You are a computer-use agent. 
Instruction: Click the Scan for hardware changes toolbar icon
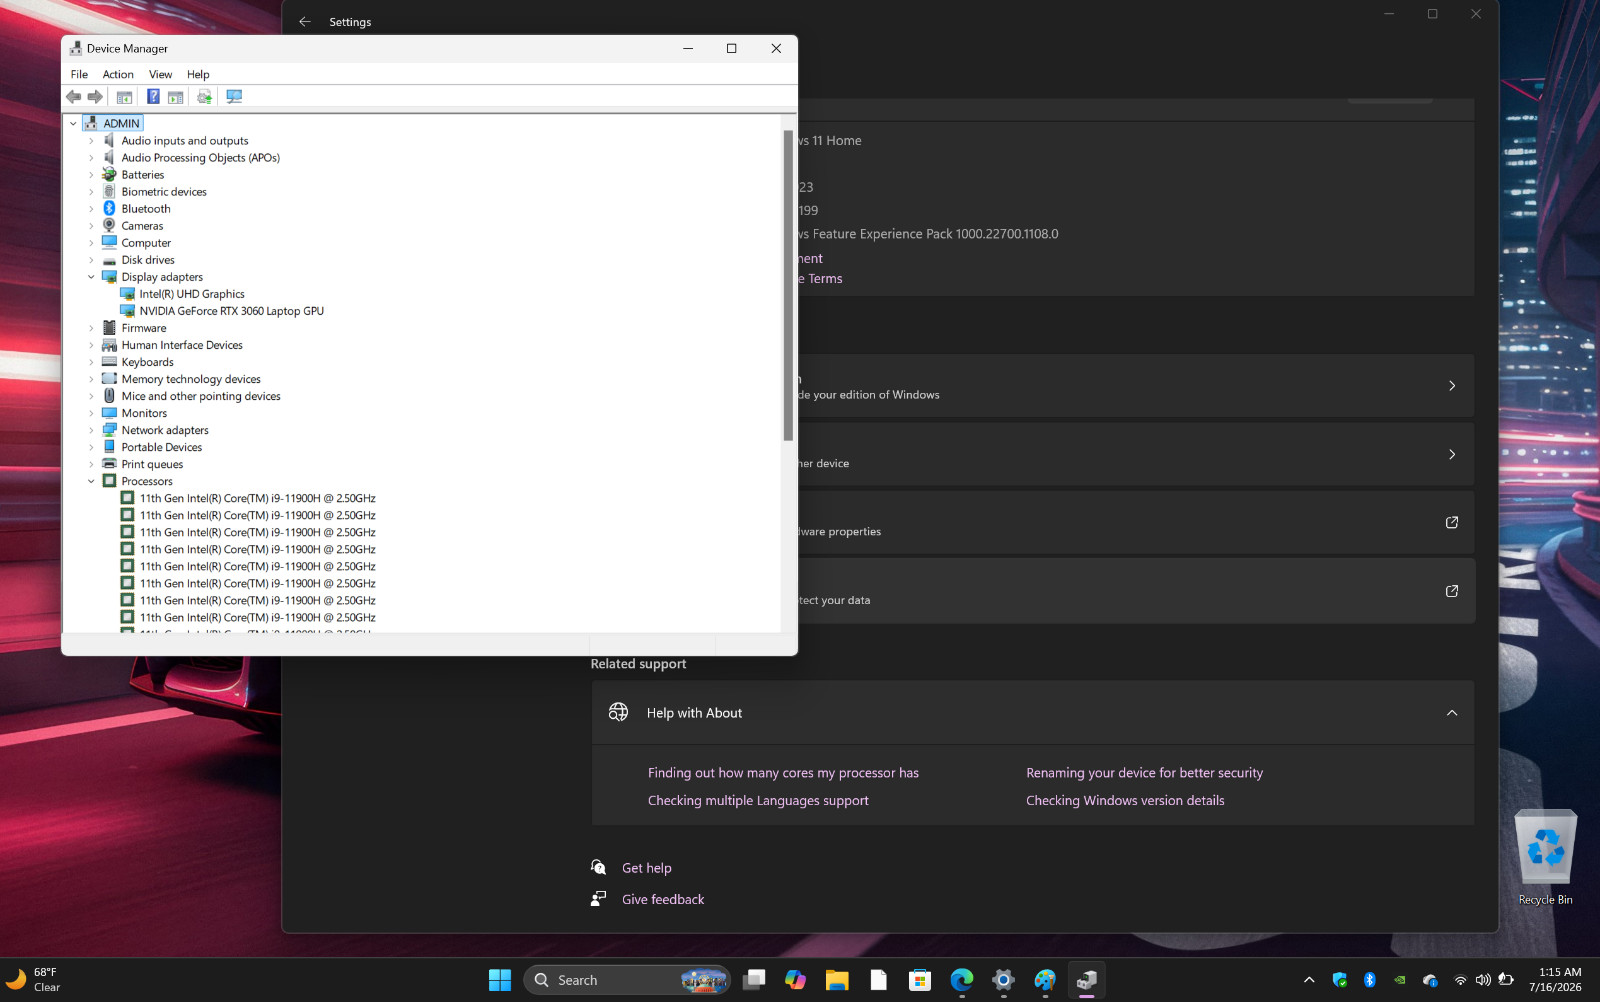(234, 97)
